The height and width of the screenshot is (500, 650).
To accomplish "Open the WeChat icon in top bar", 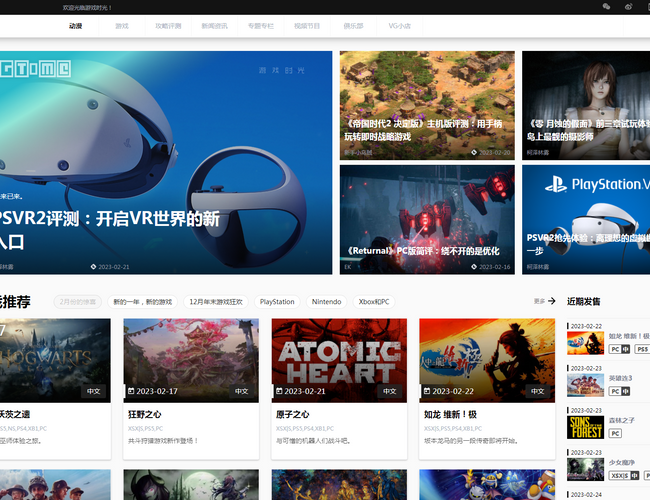I will click(606, 7).
